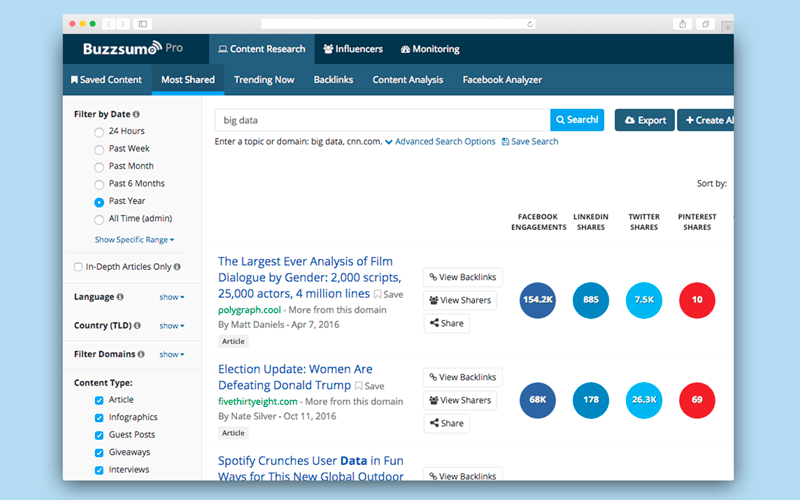This screenshot has height=500, width=800.
Task: Expand Advanced Search Options
Action: 440,141
